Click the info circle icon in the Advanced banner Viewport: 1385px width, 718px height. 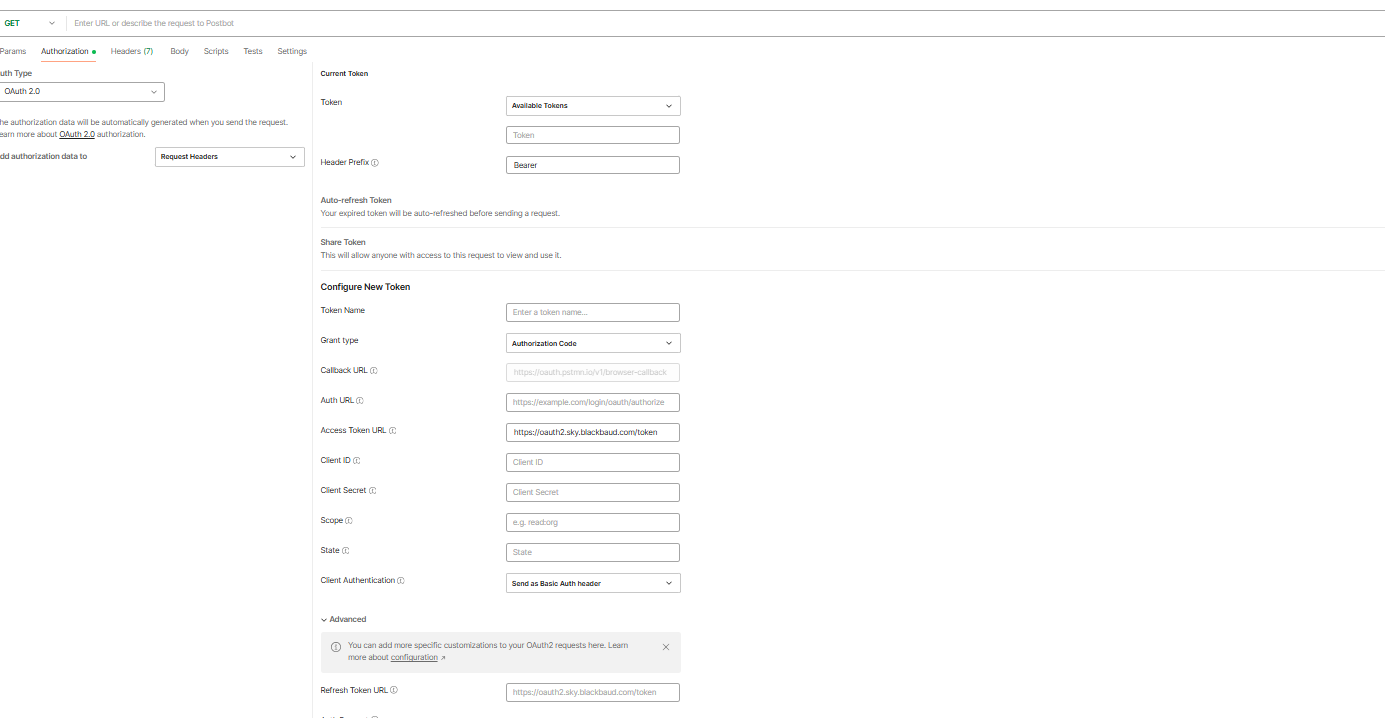(336, 647)
